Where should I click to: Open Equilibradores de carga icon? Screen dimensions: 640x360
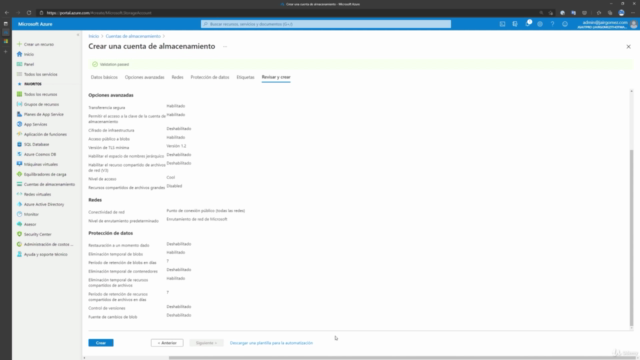(19, 174)
